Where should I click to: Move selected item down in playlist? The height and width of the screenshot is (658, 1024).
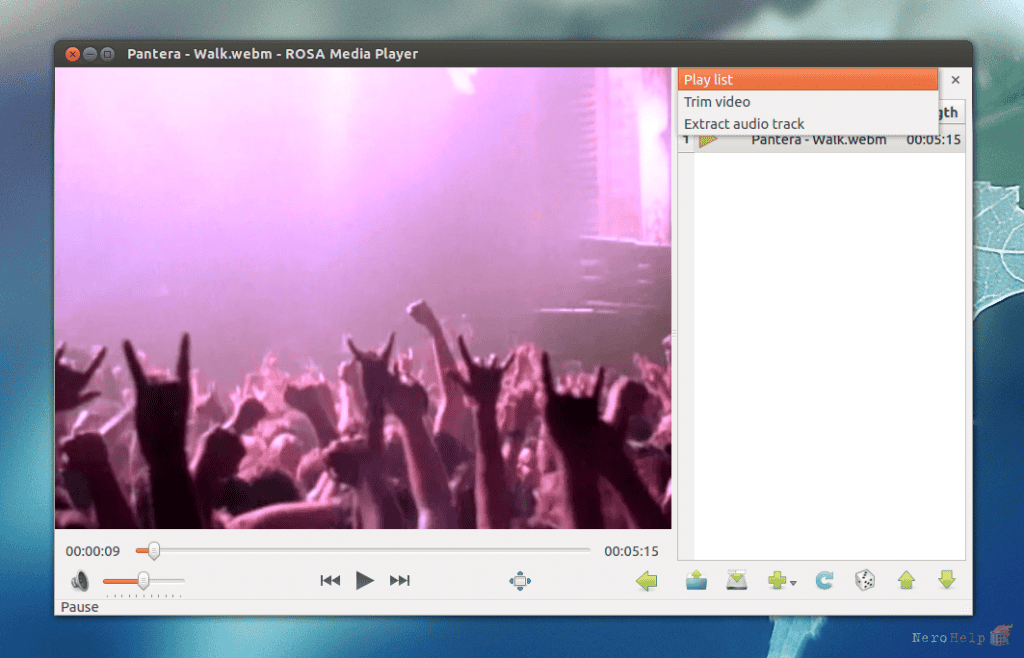coord(946,580)
